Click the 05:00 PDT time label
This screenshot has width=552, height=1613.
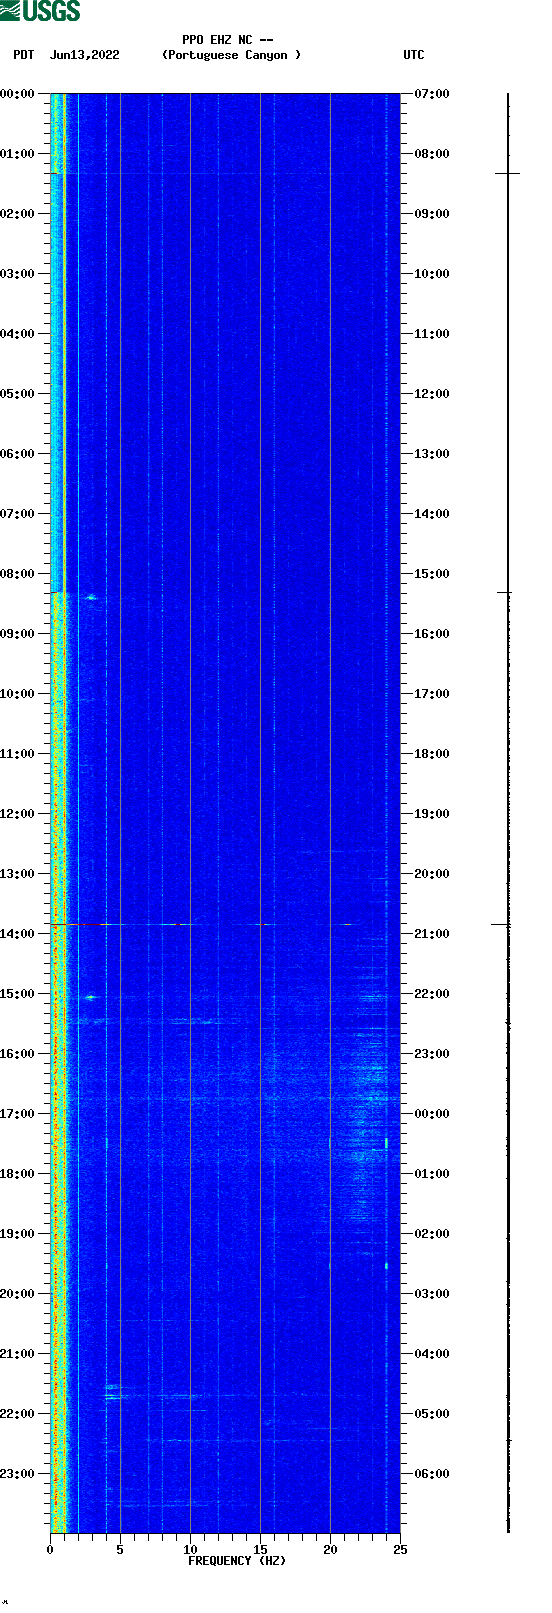(x=17, y=394)
